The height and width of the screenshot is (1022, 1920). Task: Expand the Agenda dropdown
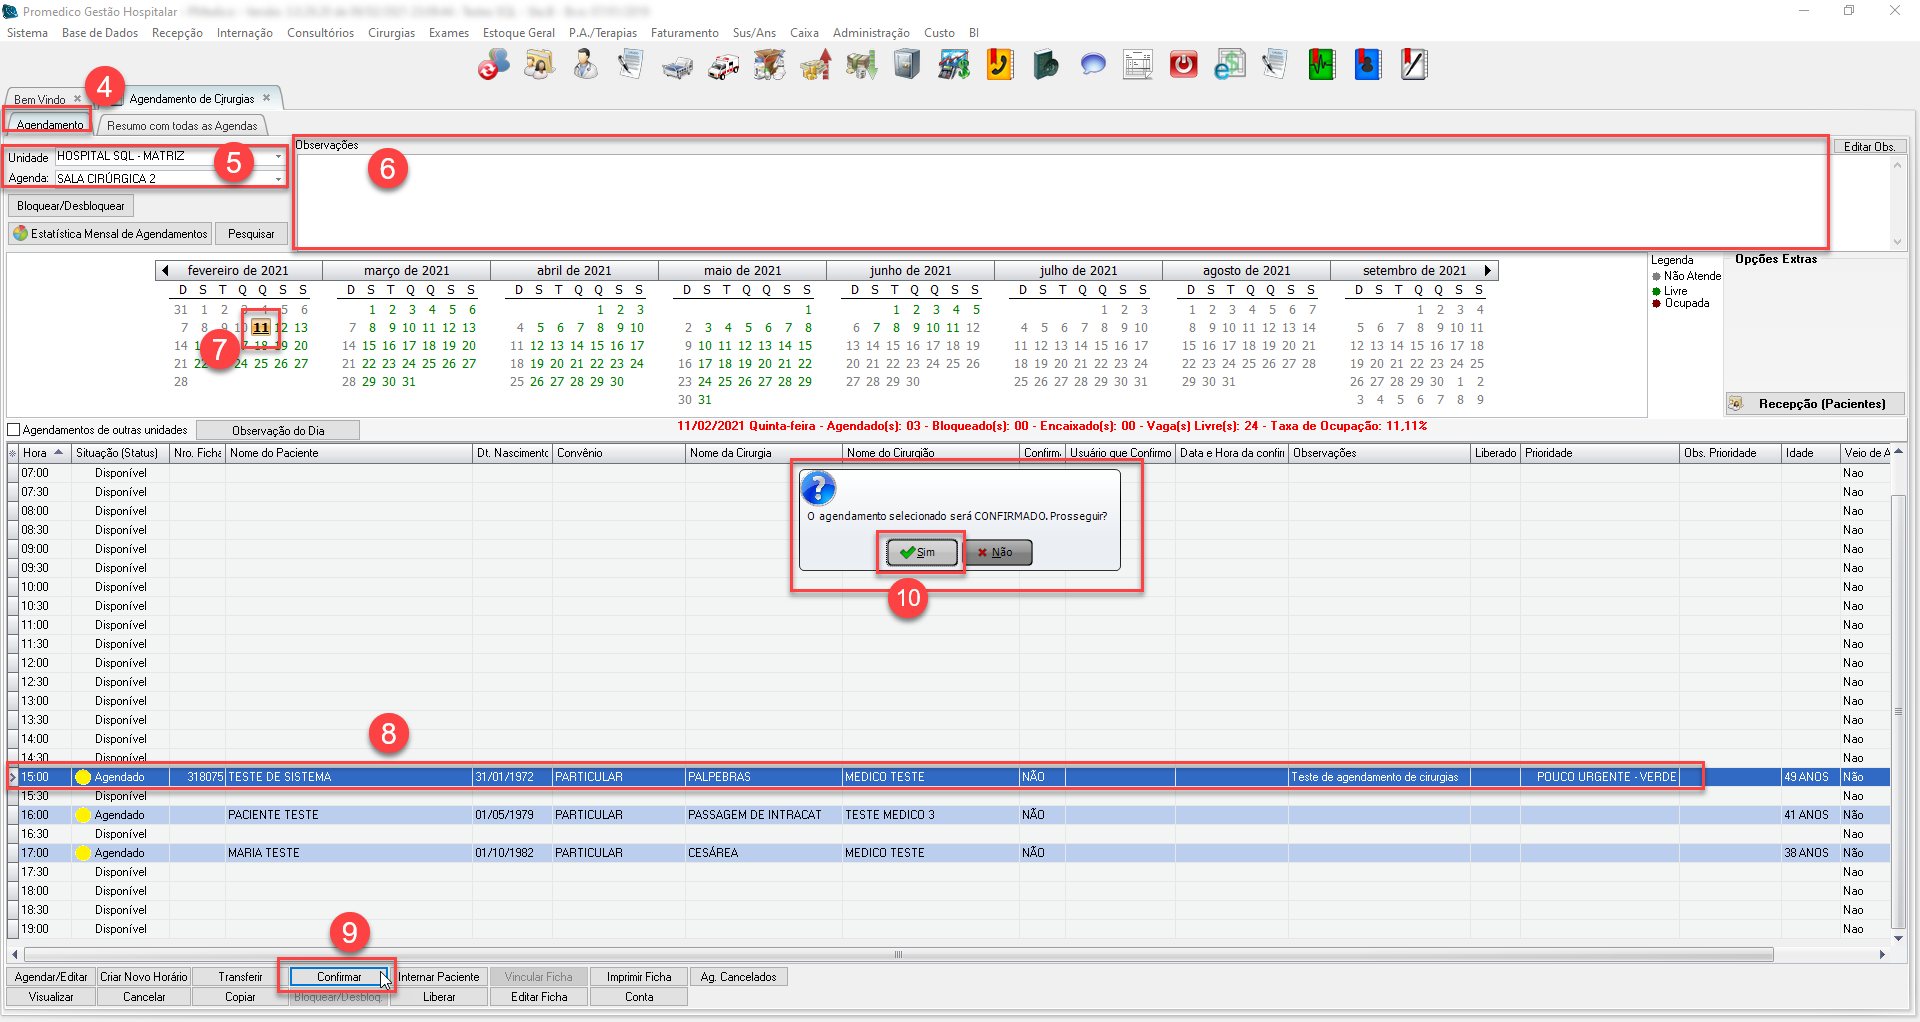278,179
